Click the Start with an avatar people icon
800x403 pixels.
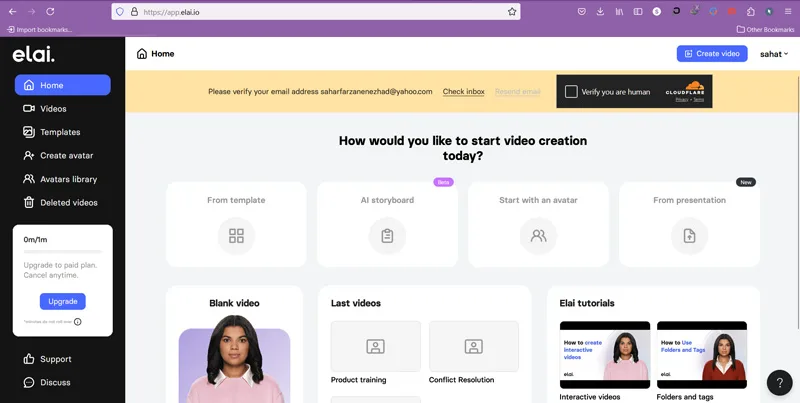538,236
